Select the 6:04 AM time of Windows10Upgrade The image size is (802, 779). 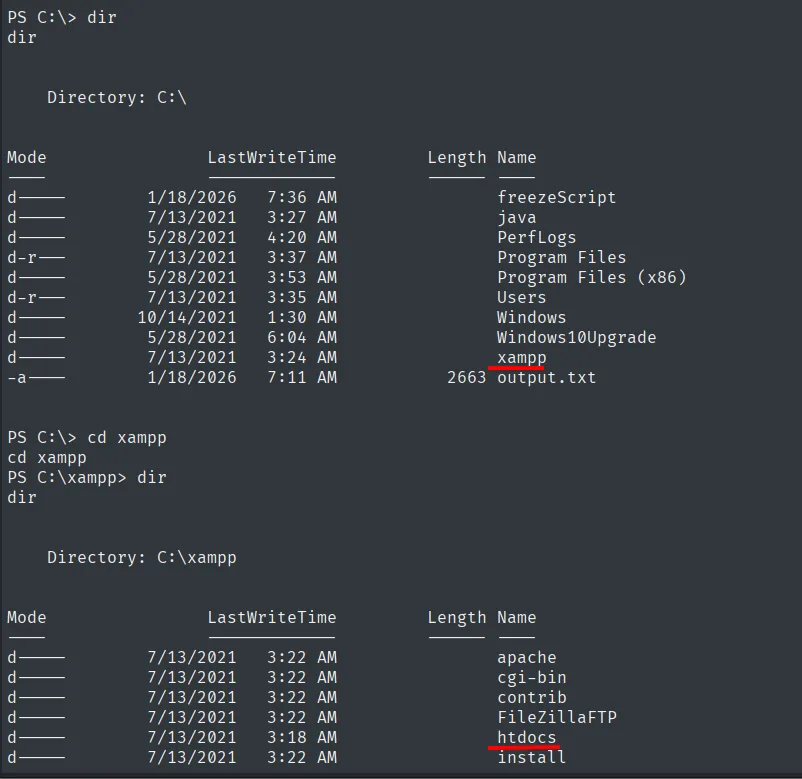coord(302,338)
